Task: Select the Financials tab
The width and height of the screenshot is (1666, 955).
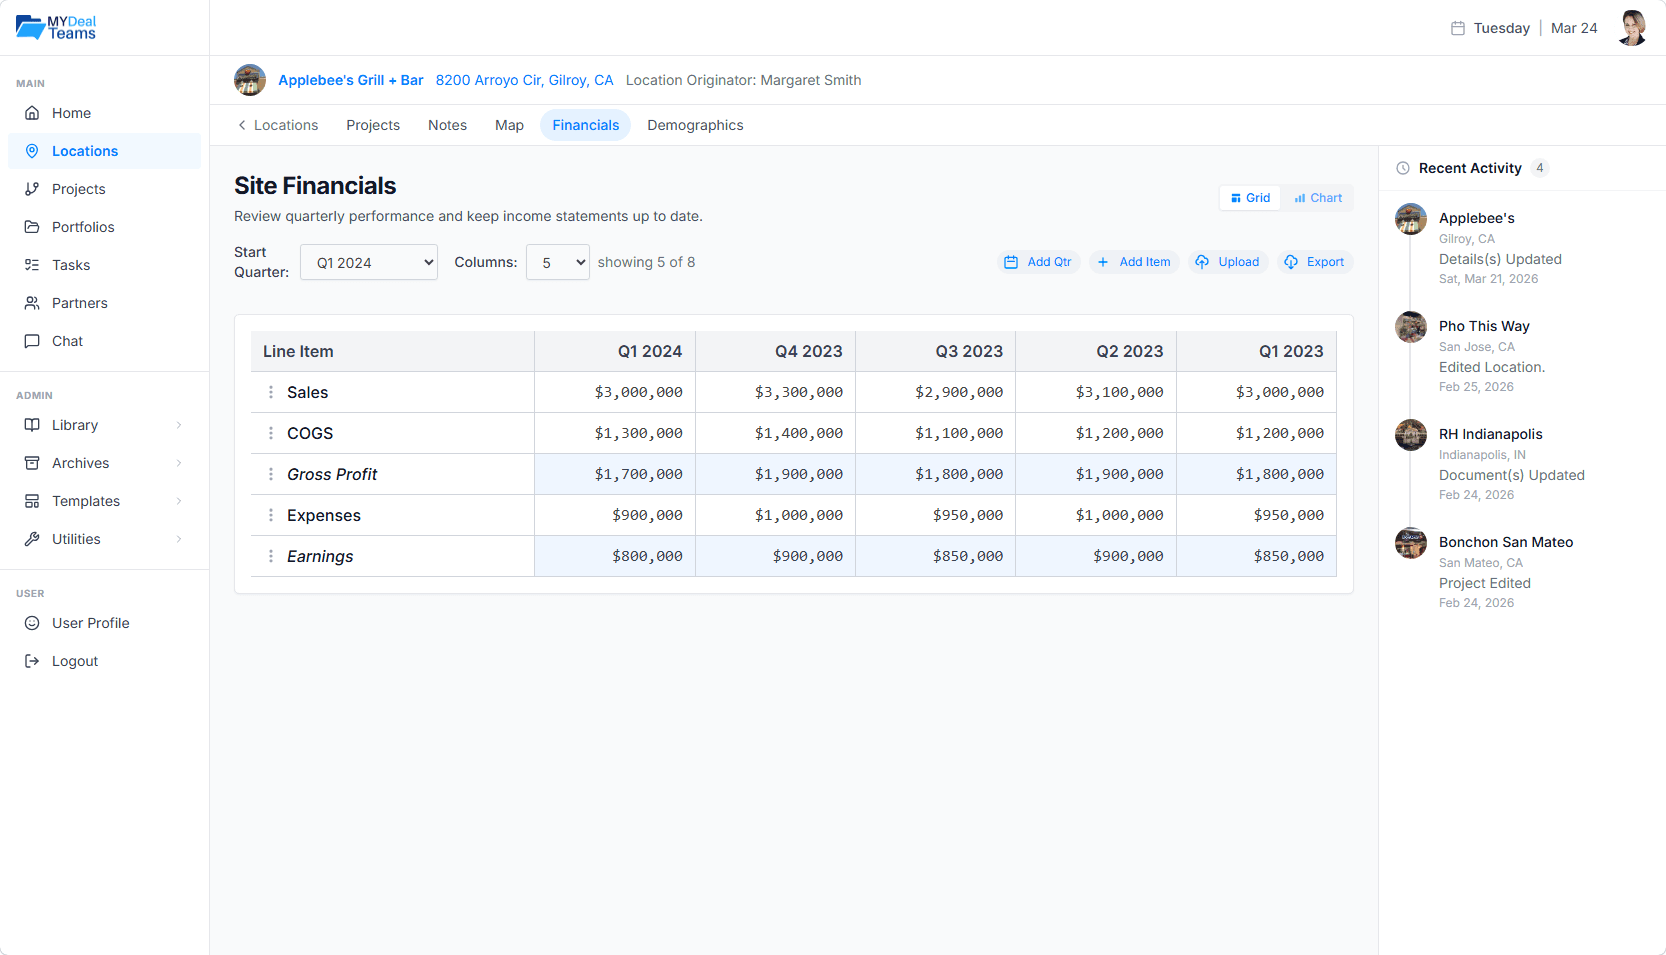Action: click(586, 125)
